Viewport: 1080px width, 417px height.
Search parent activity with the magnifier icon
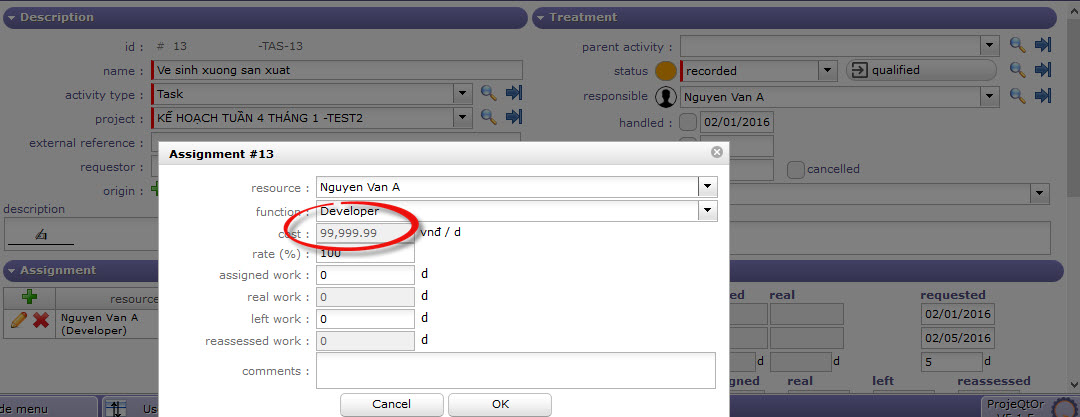[x=1017, y=45]
